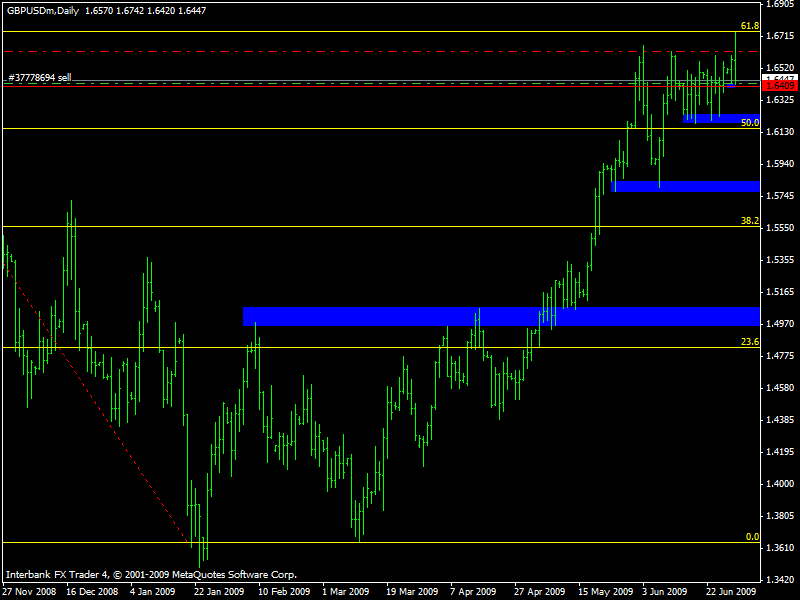Select the gray dash-dot horizontal line near top
This screenshot has height=600, width=800.
300,50
